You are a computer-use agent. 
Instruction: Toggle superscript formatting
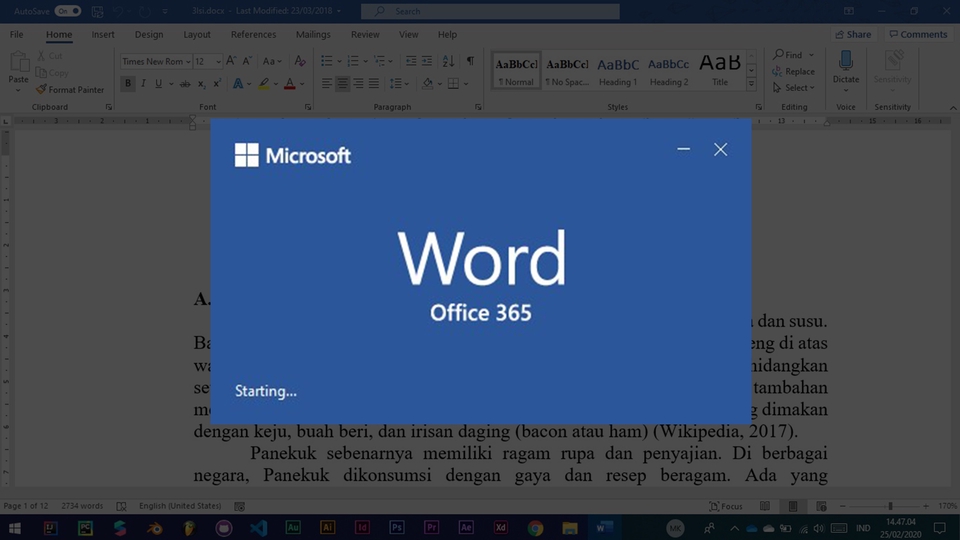coord(217,84)
